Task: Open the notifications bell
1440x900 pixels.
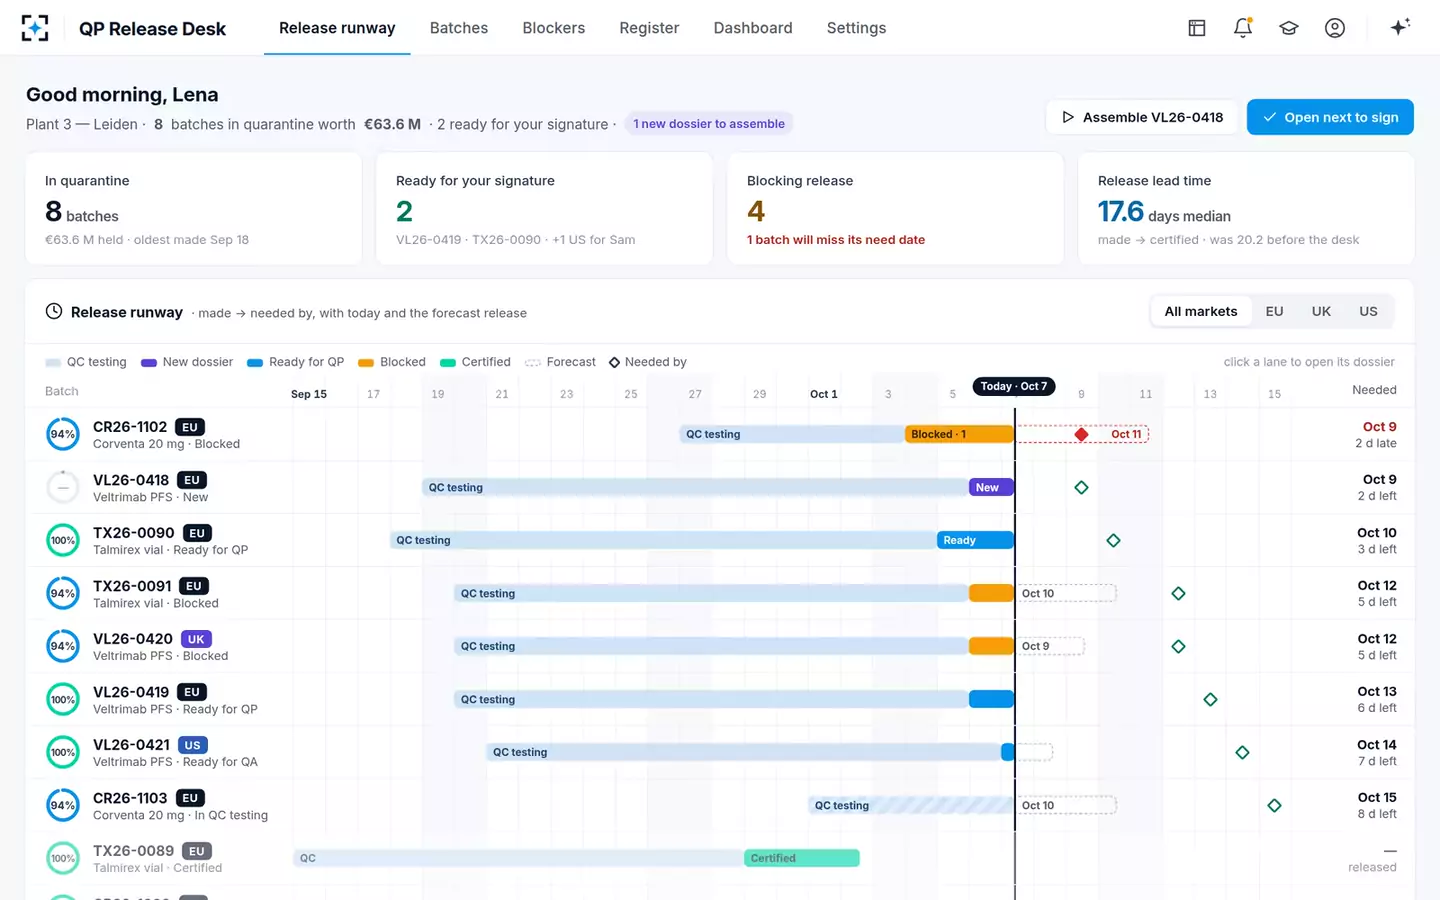Action: [1243, 28]
